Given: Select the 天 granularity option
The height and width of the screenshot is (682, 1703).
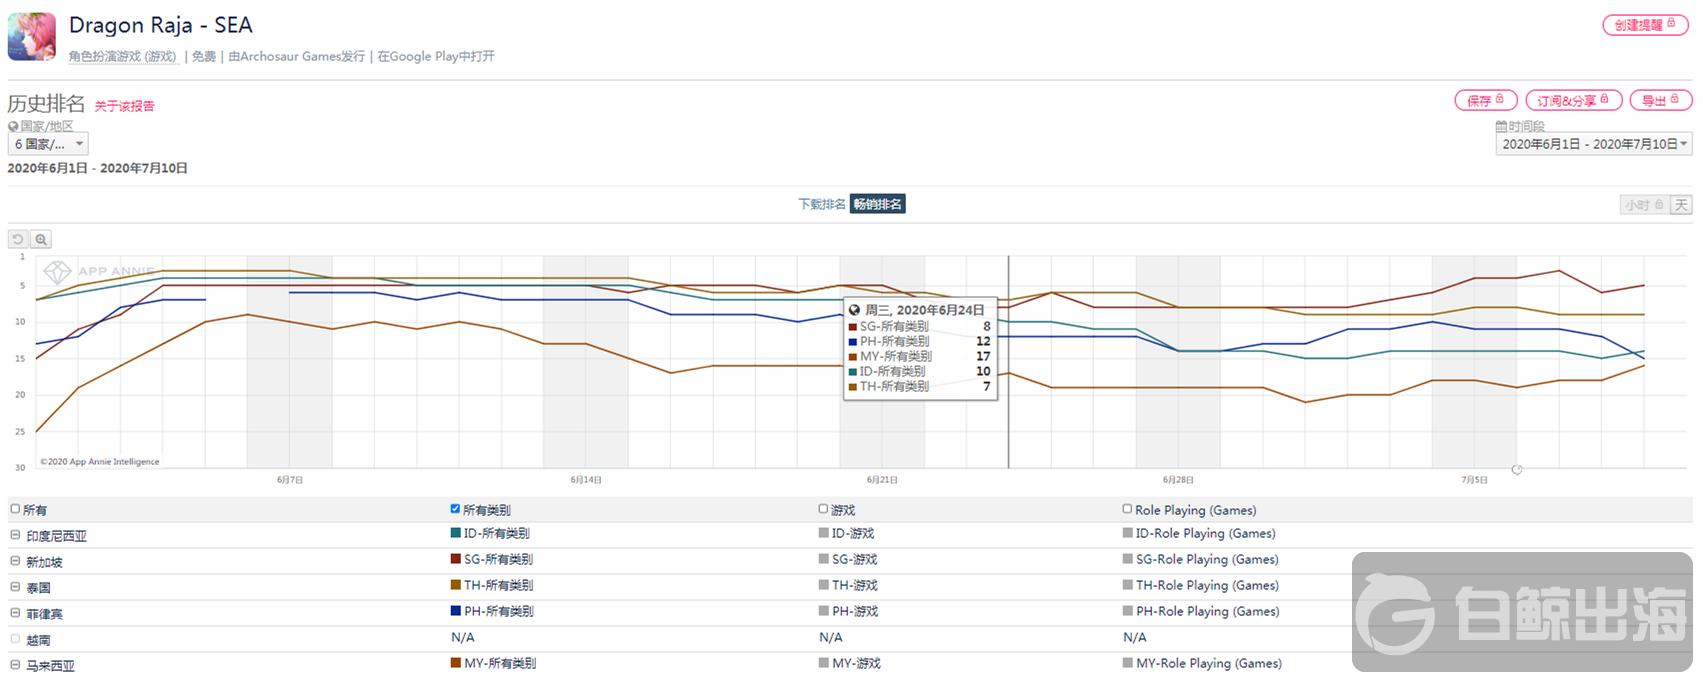Looking at the screenshot, I should (x=1681, y=205).
